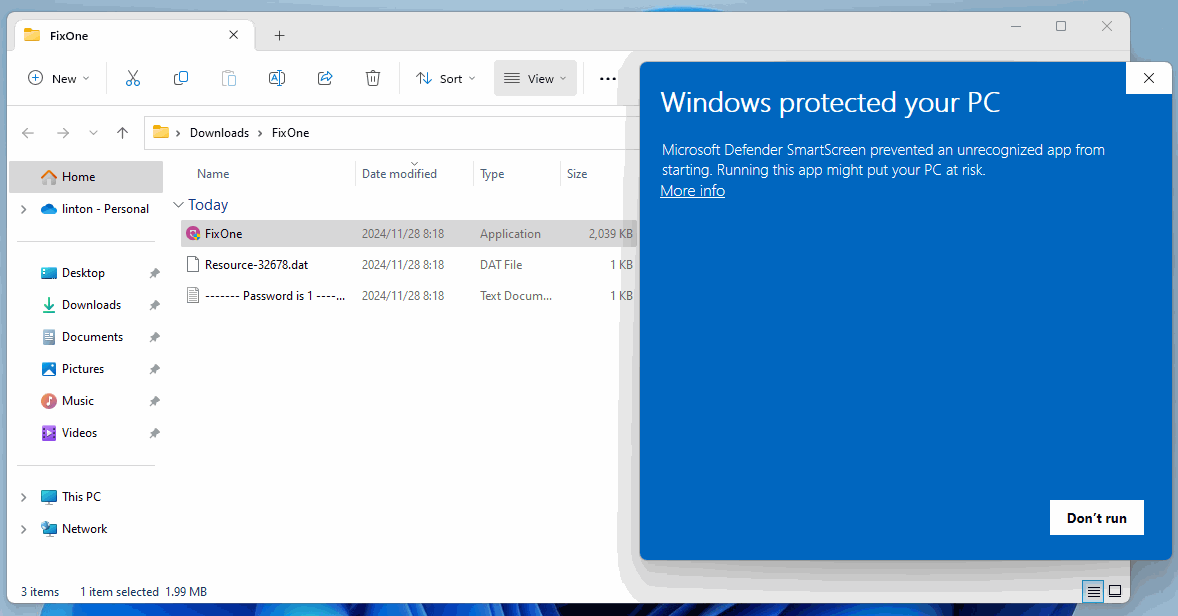Click the text document icon for Password file

(x=193, y=295)
